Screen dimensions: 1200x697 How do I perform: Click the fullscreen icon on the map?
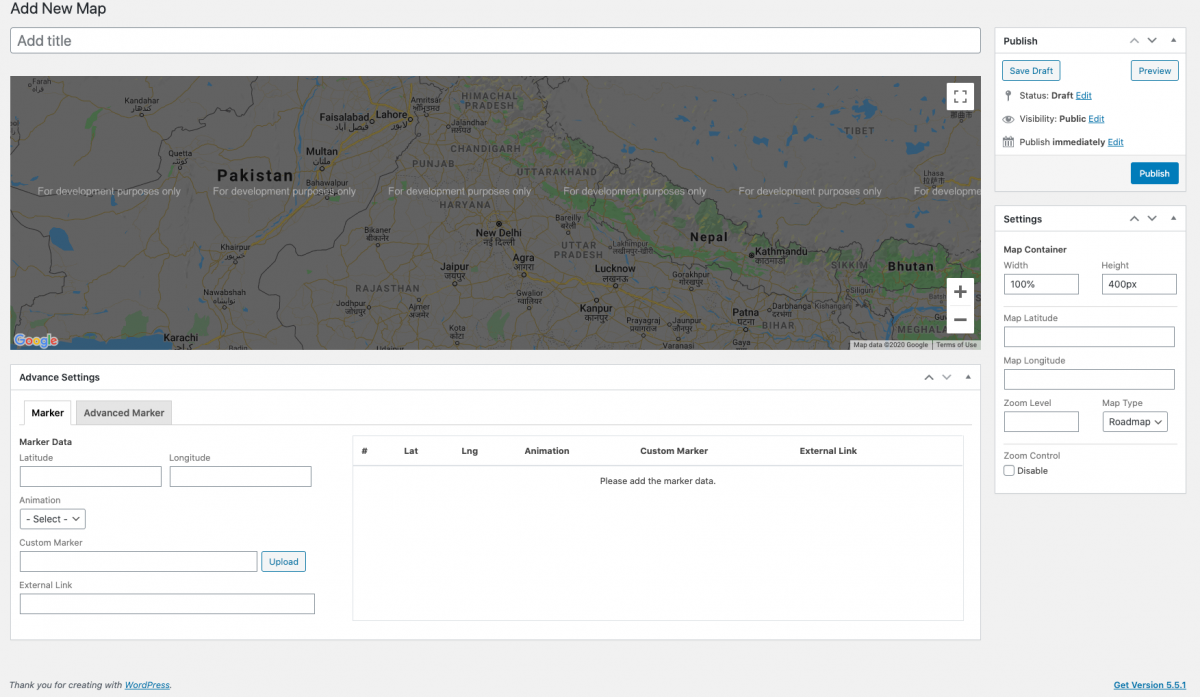[x=959, y=96]
